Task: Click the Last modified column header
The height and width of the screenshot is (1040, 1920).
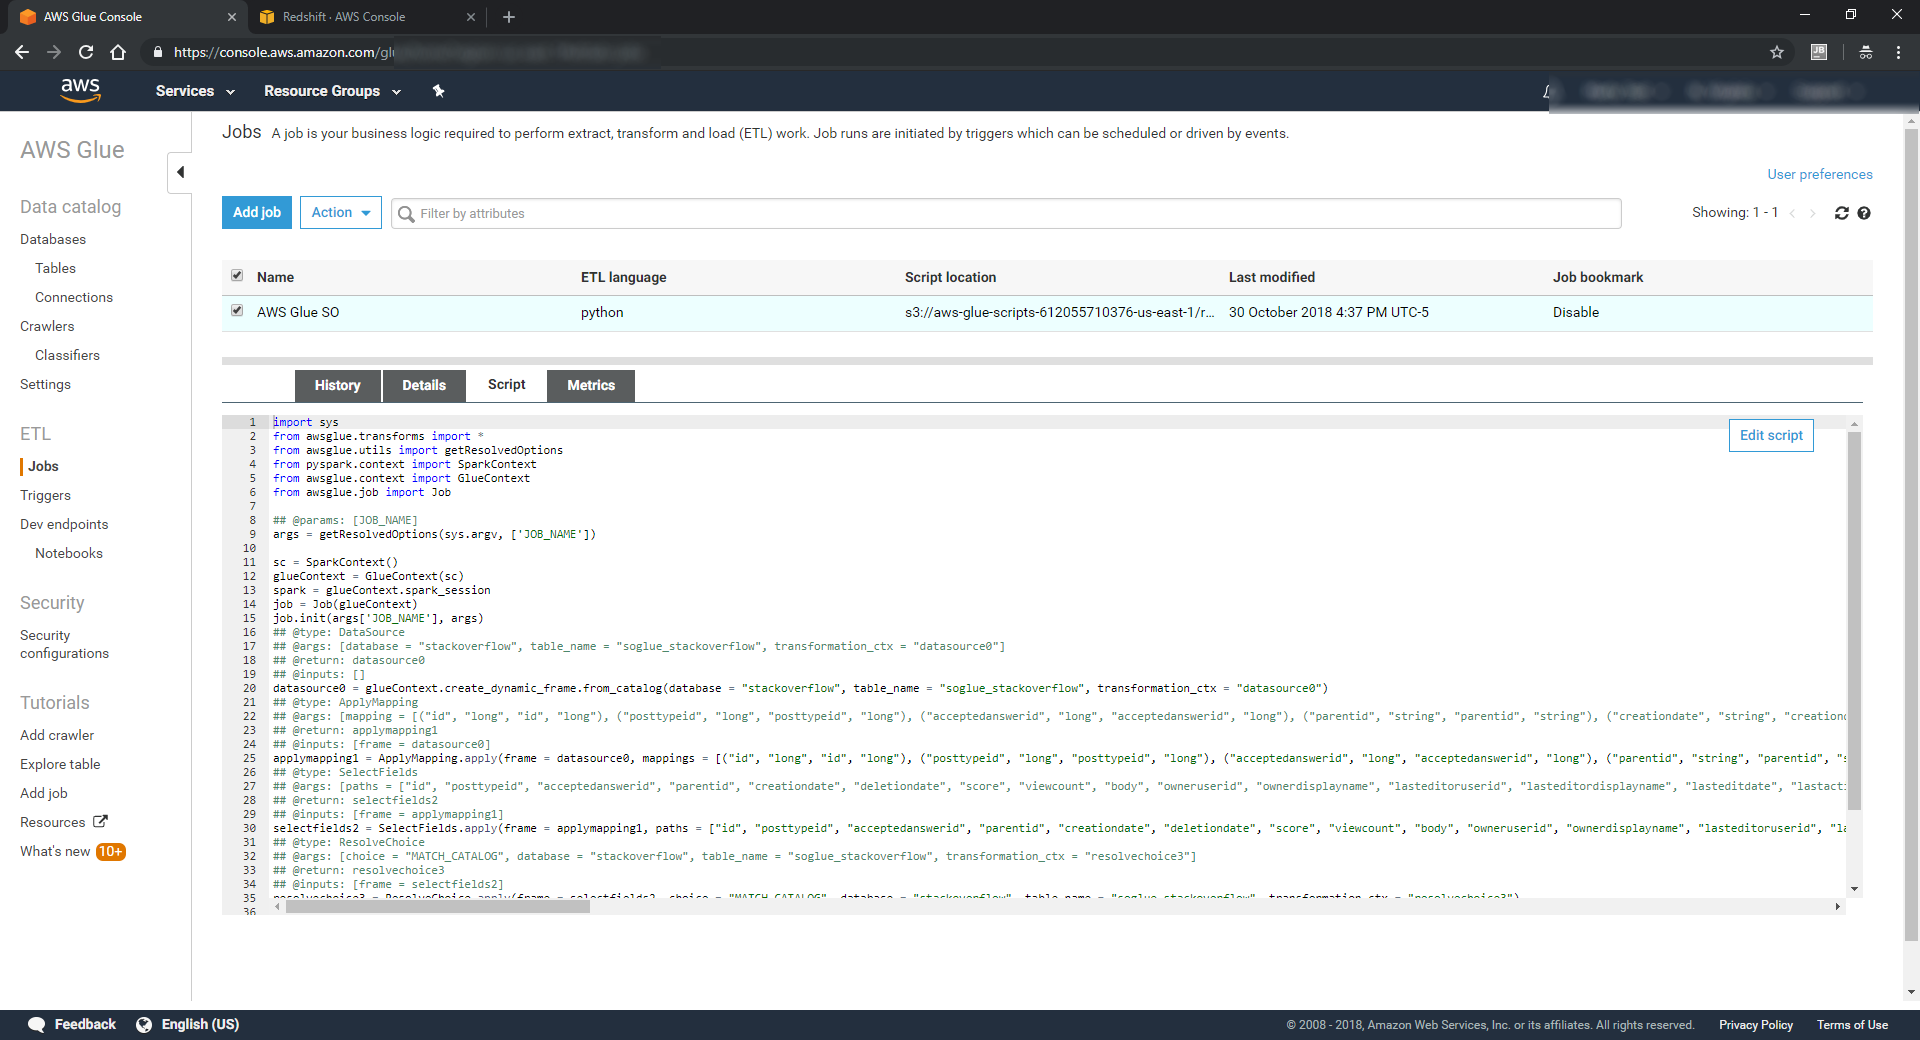Action: point(1272,277)
